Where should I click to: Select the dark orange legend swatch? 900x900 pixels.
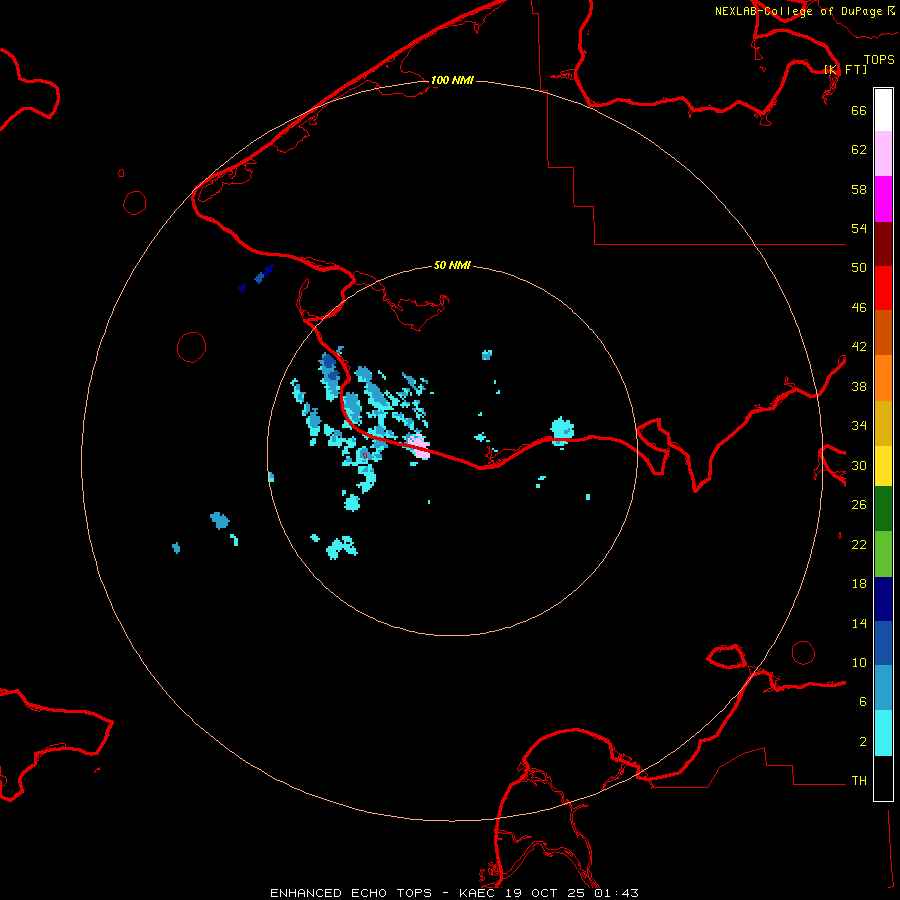pyautogui.click(x=883, y=332)
